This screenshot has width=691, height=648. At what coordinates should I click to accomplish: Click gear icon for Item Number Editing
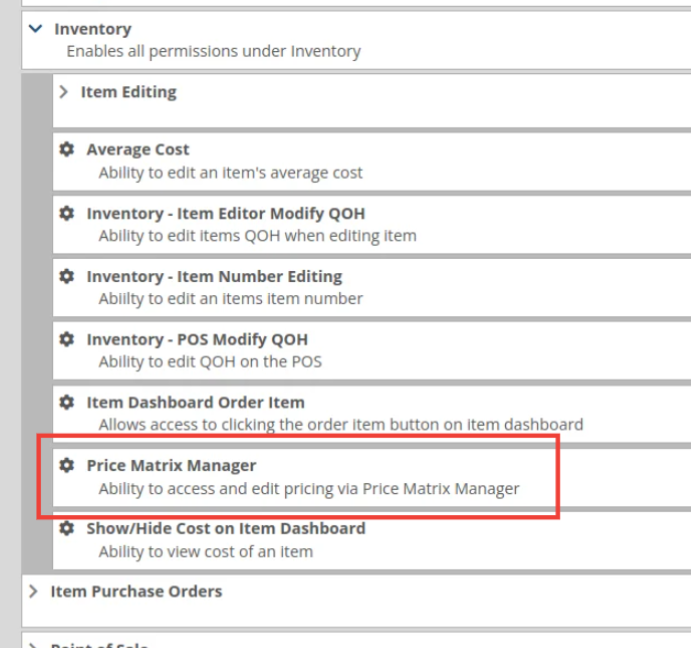(67, 276)
